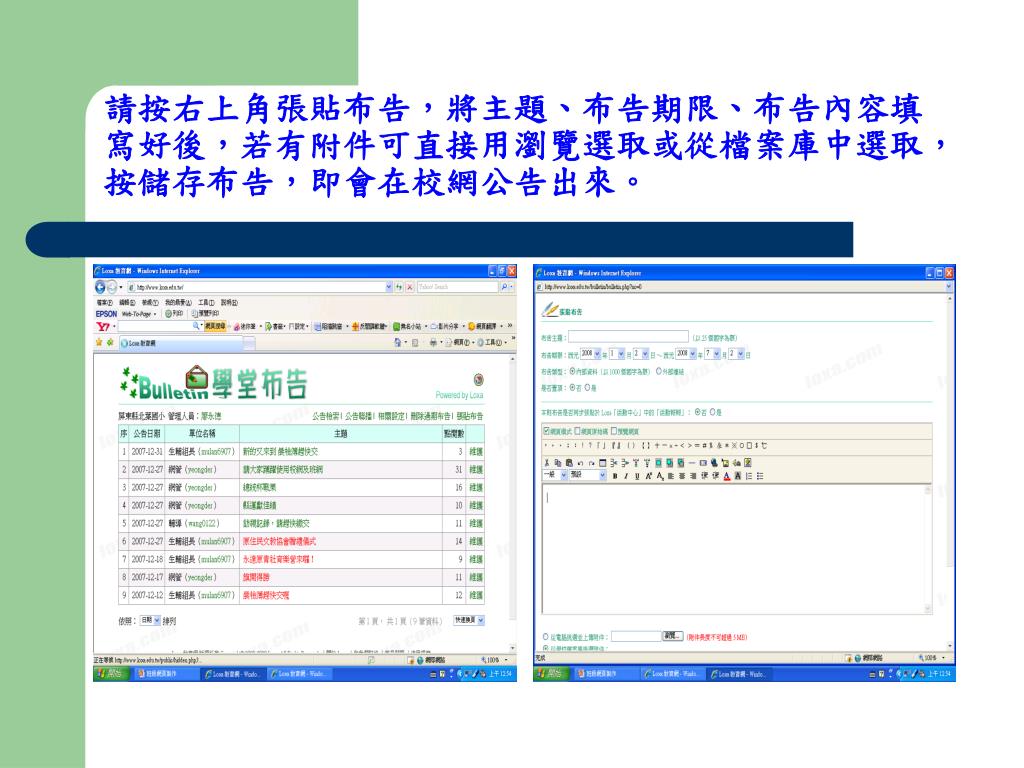Toggle Underline formatting in the post editor

(x=637, y=476)
